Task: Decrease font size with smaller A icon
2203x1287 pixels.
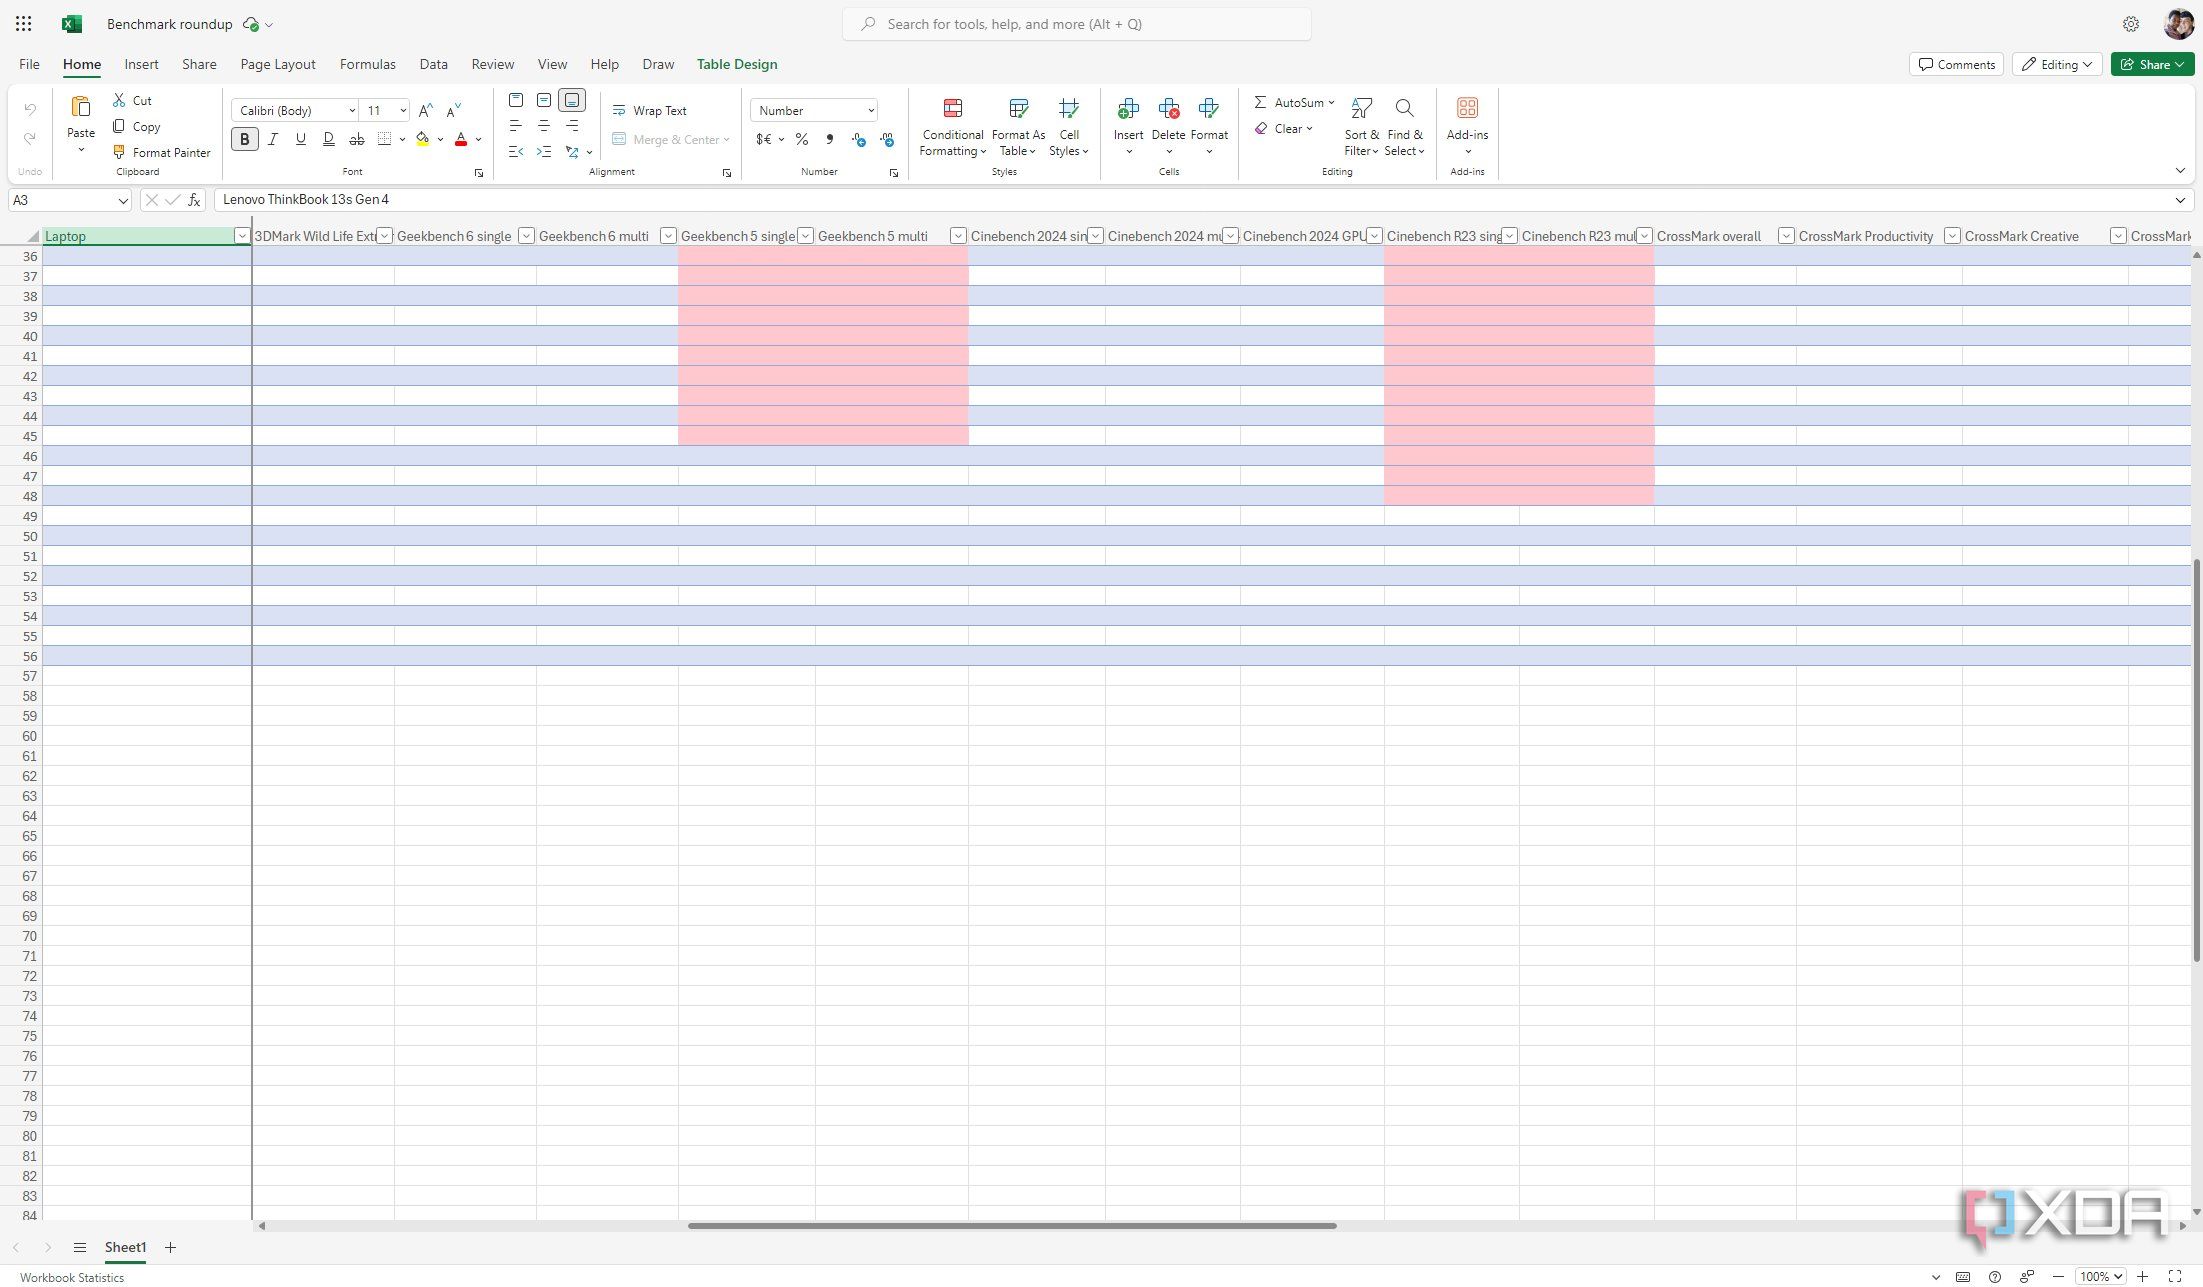Action: pos(454,110)
